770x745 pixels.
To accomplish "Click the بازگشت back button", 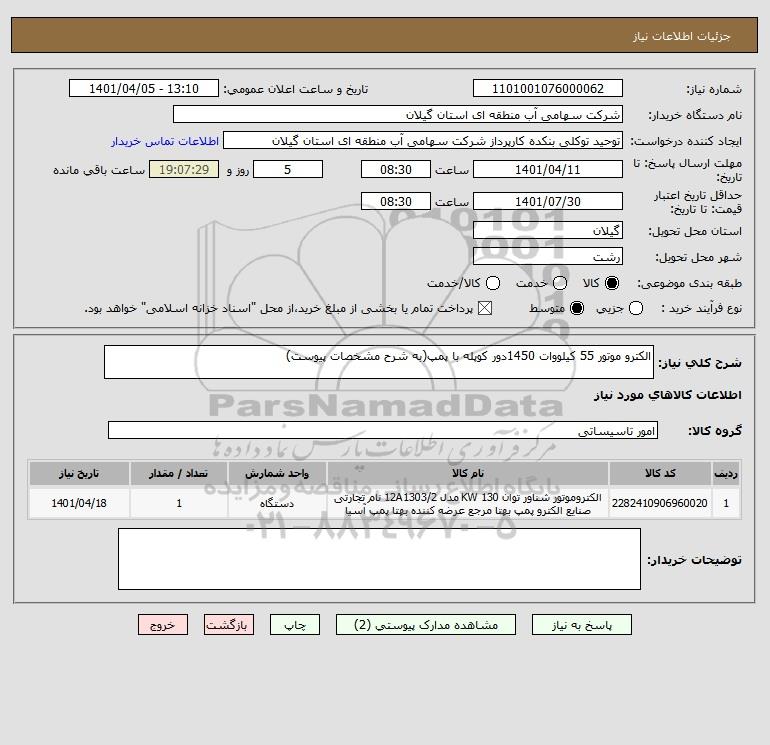I will (x=229, y=625).
